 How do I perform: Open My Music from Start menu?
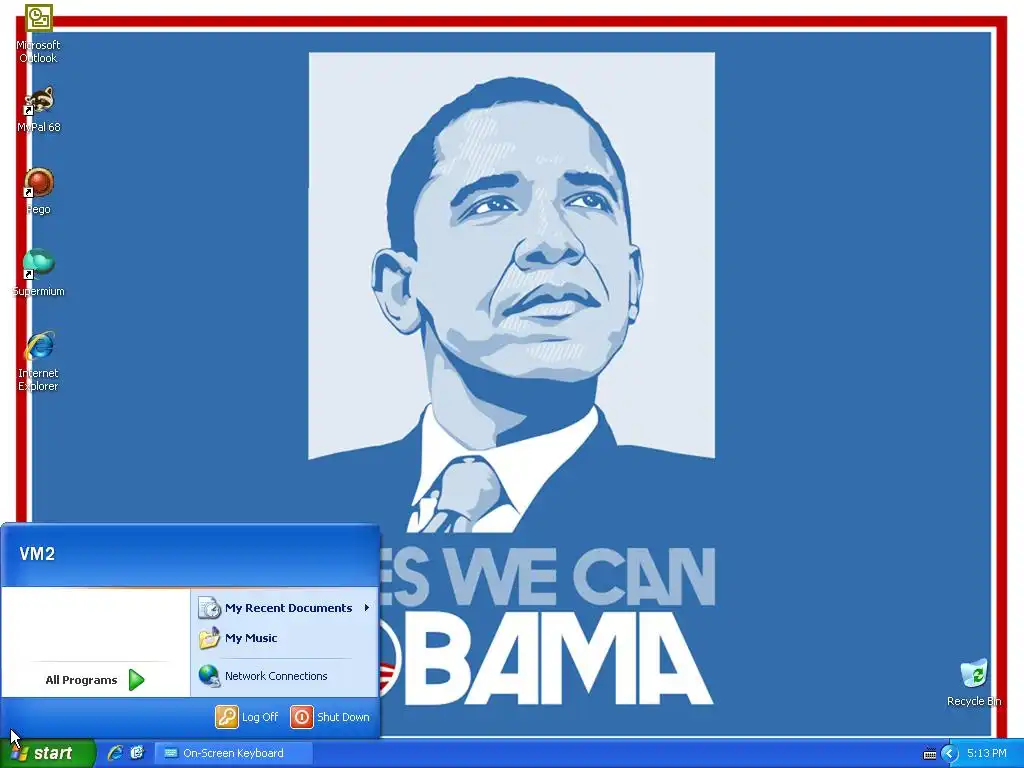(284, 638)
